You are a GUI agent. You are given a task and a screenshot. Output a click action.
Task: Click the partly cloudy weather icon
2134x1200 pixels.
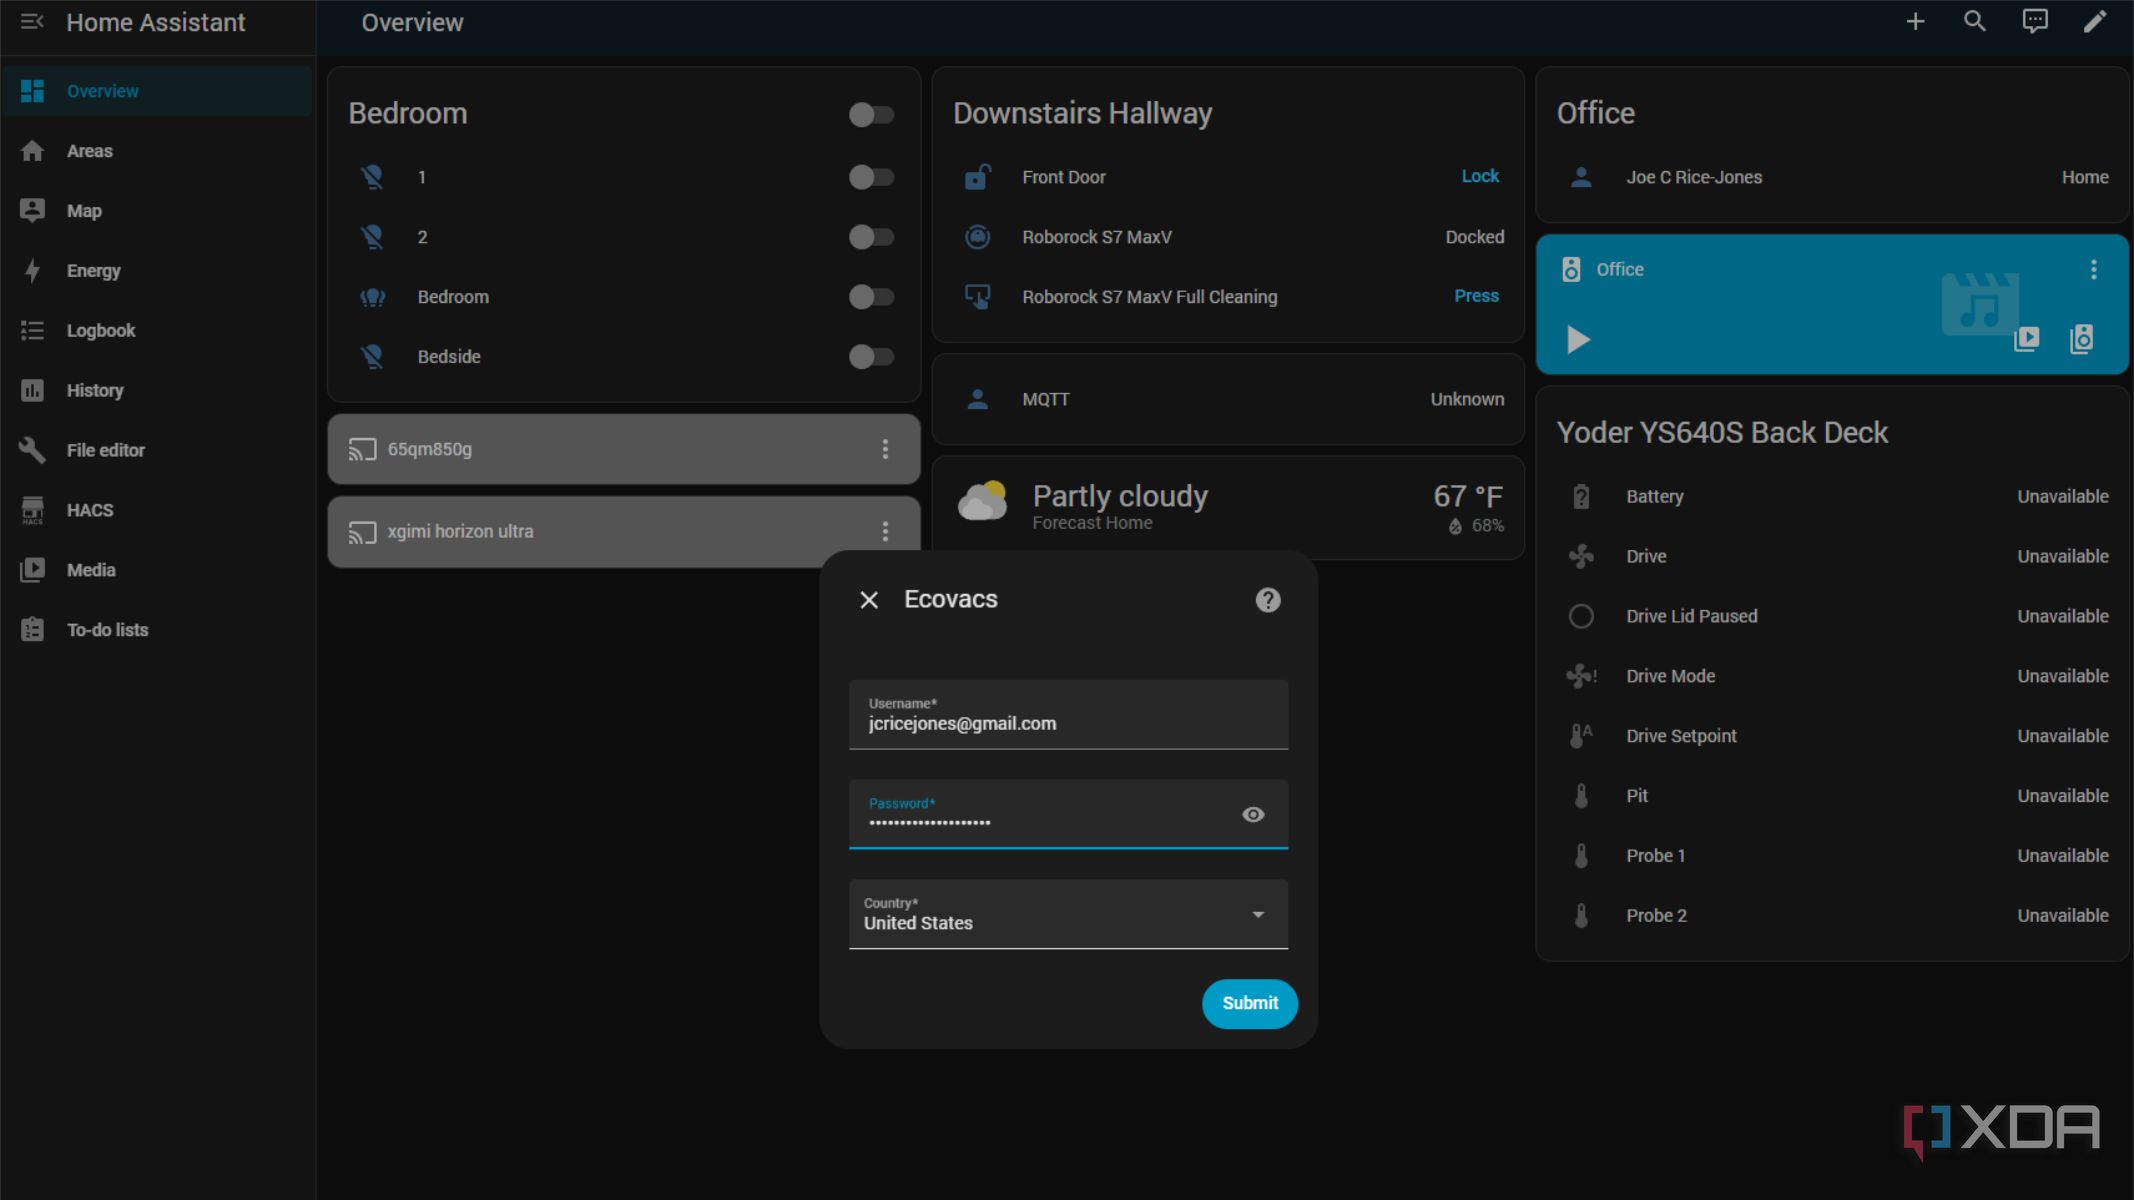[982, 501]
